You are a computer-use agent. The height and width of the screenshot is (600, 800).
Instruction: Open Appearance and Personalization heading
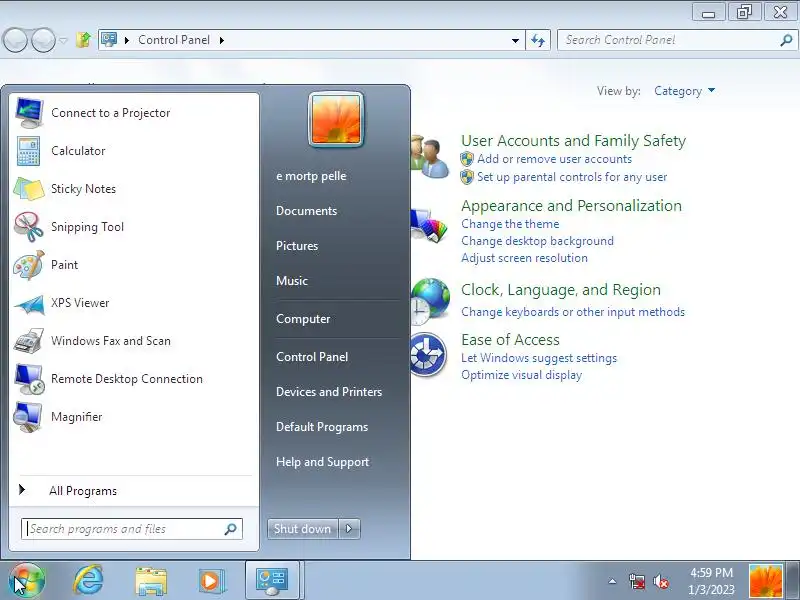click(571, 206)
